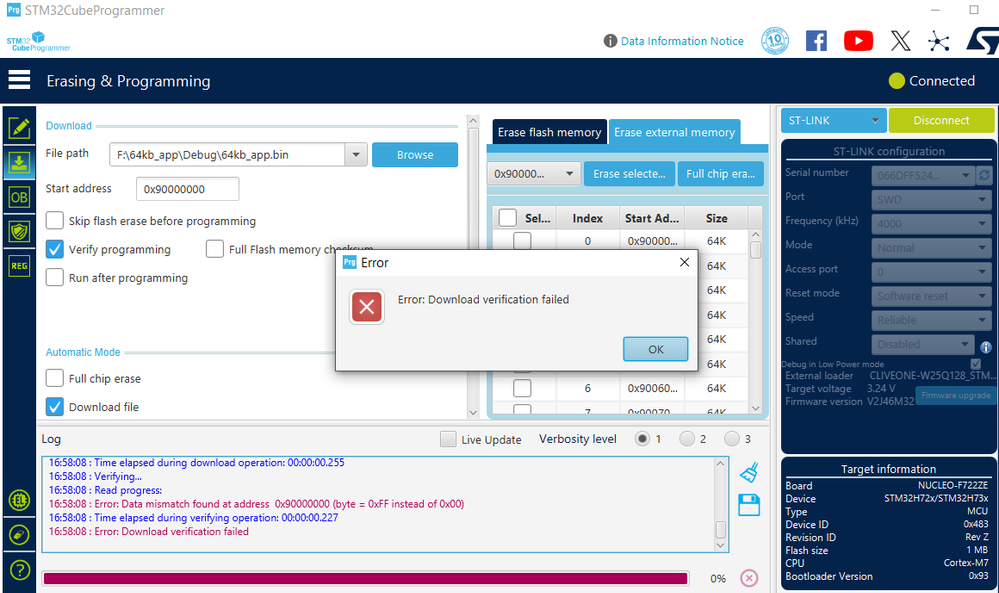The image size is (999, 593).
Task: Click the Size column header
Action: (x=716, y=218)
